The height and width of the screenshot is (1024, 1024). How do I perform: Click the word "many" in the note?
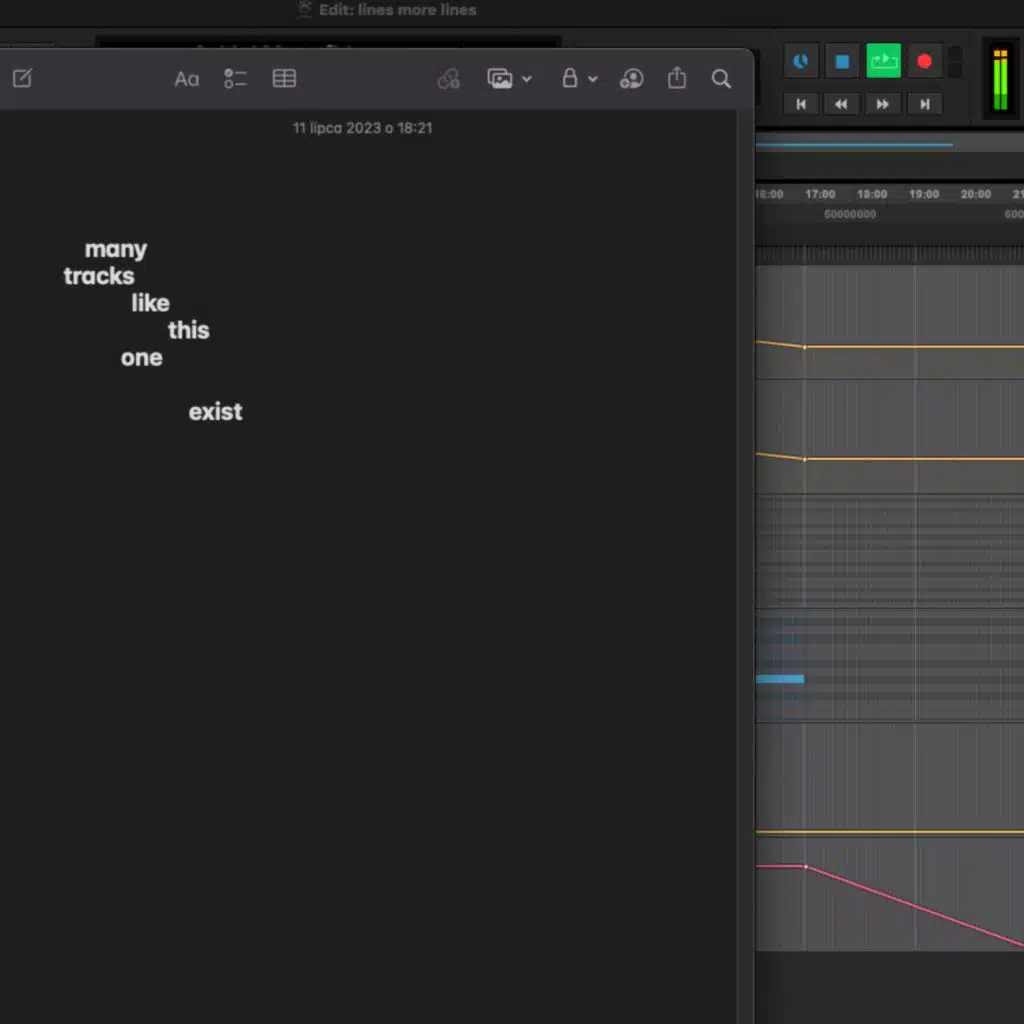click(116, 249)
